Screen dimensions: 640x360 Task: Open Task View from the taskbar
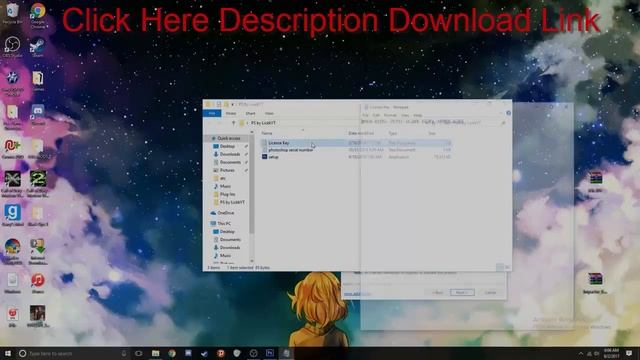click(x=139, y=353)
